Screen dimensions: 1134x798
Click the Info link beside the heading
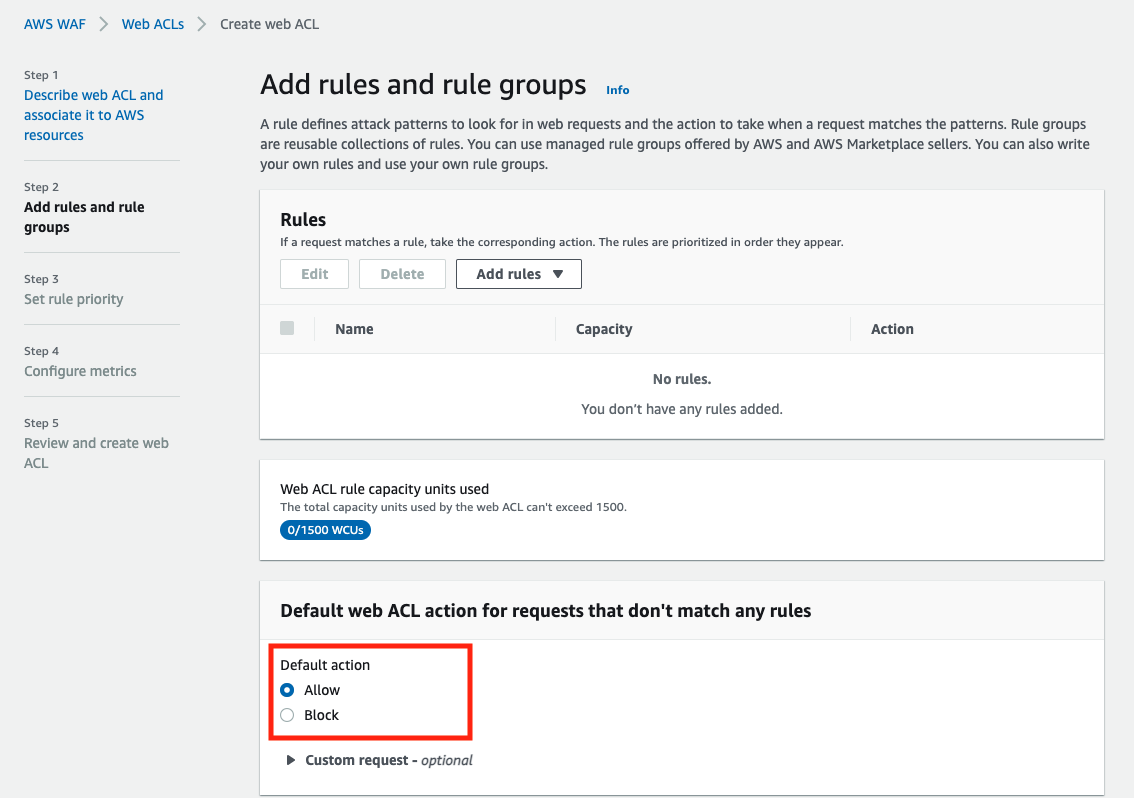[618, 90]
